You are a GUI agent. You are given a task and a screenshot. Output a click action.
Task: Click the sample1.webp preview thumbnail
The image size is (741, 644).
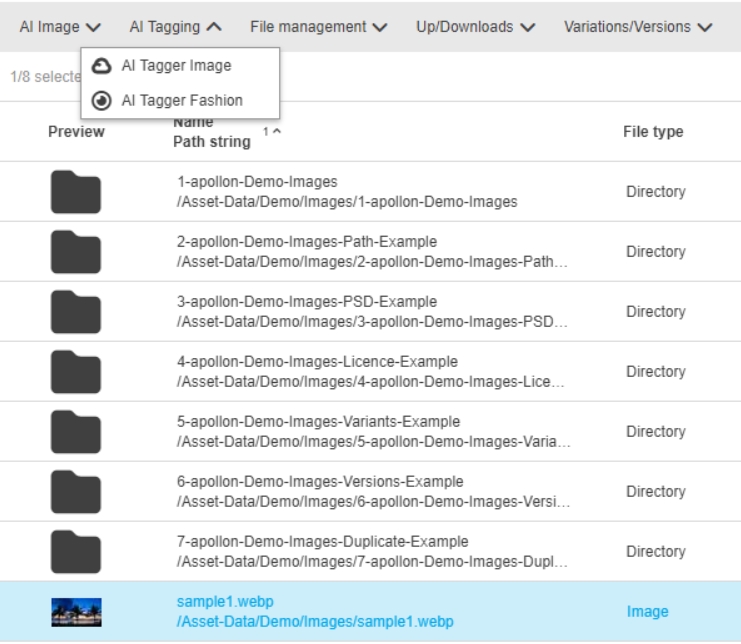coord(76,612)
